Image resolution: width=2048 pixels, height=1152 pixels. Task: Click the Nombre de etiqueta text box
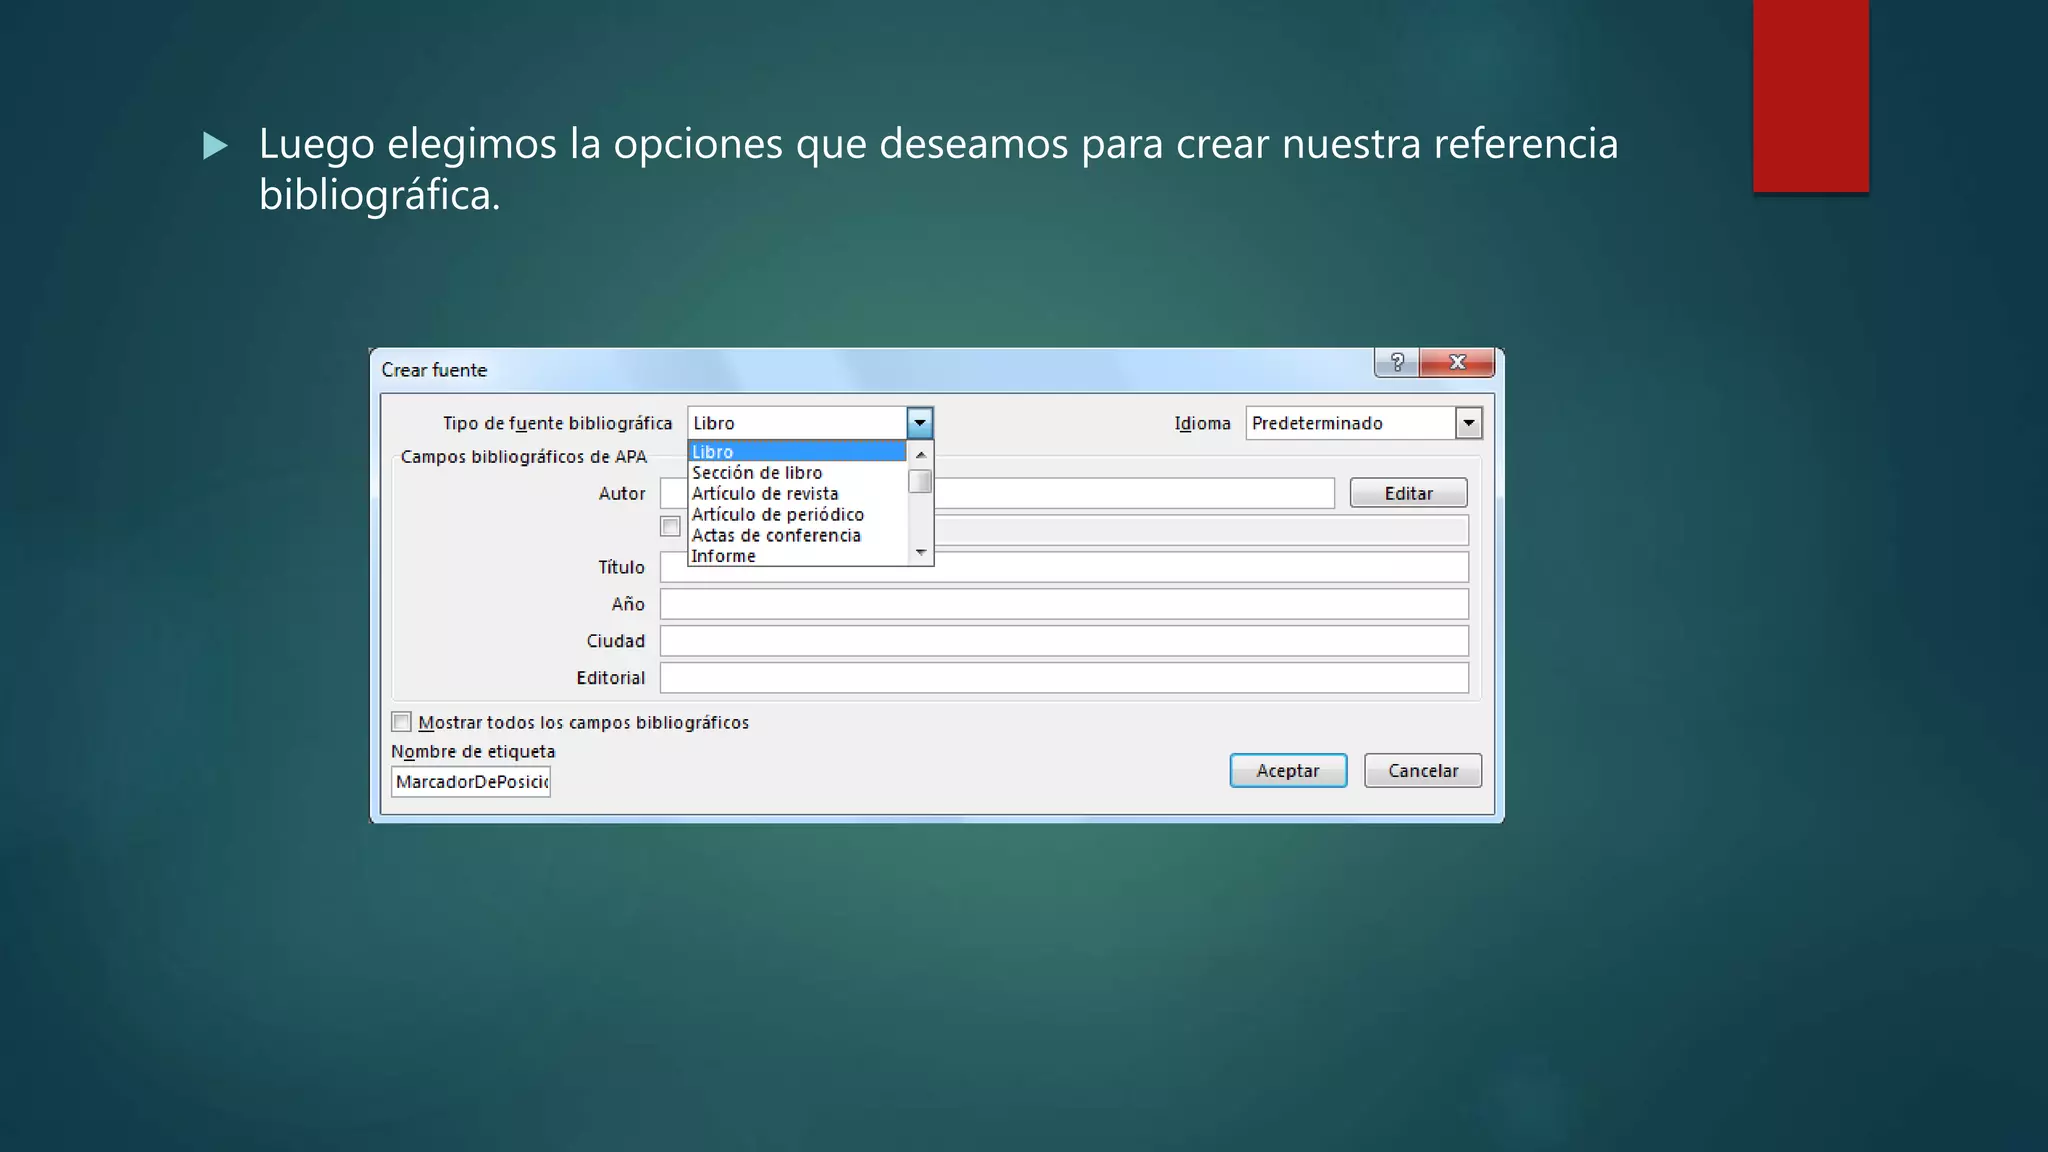coord(470,782)
